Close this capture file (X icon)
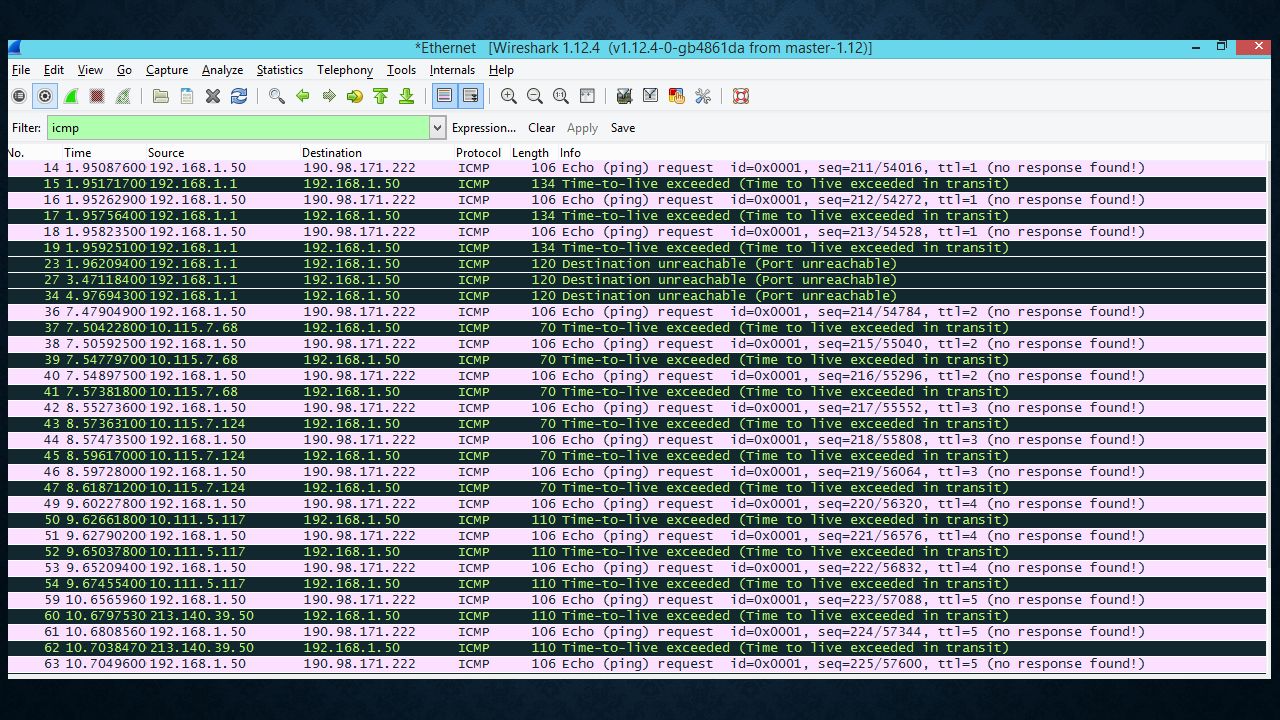This screenshot has height=720, width=1280. click(x=212, y=96)
